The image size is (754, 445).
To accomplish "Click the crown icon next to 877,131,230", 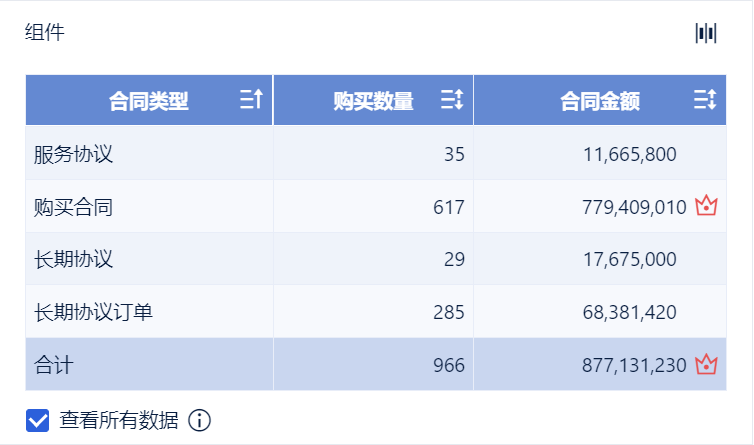I will (x=707, y=365).
